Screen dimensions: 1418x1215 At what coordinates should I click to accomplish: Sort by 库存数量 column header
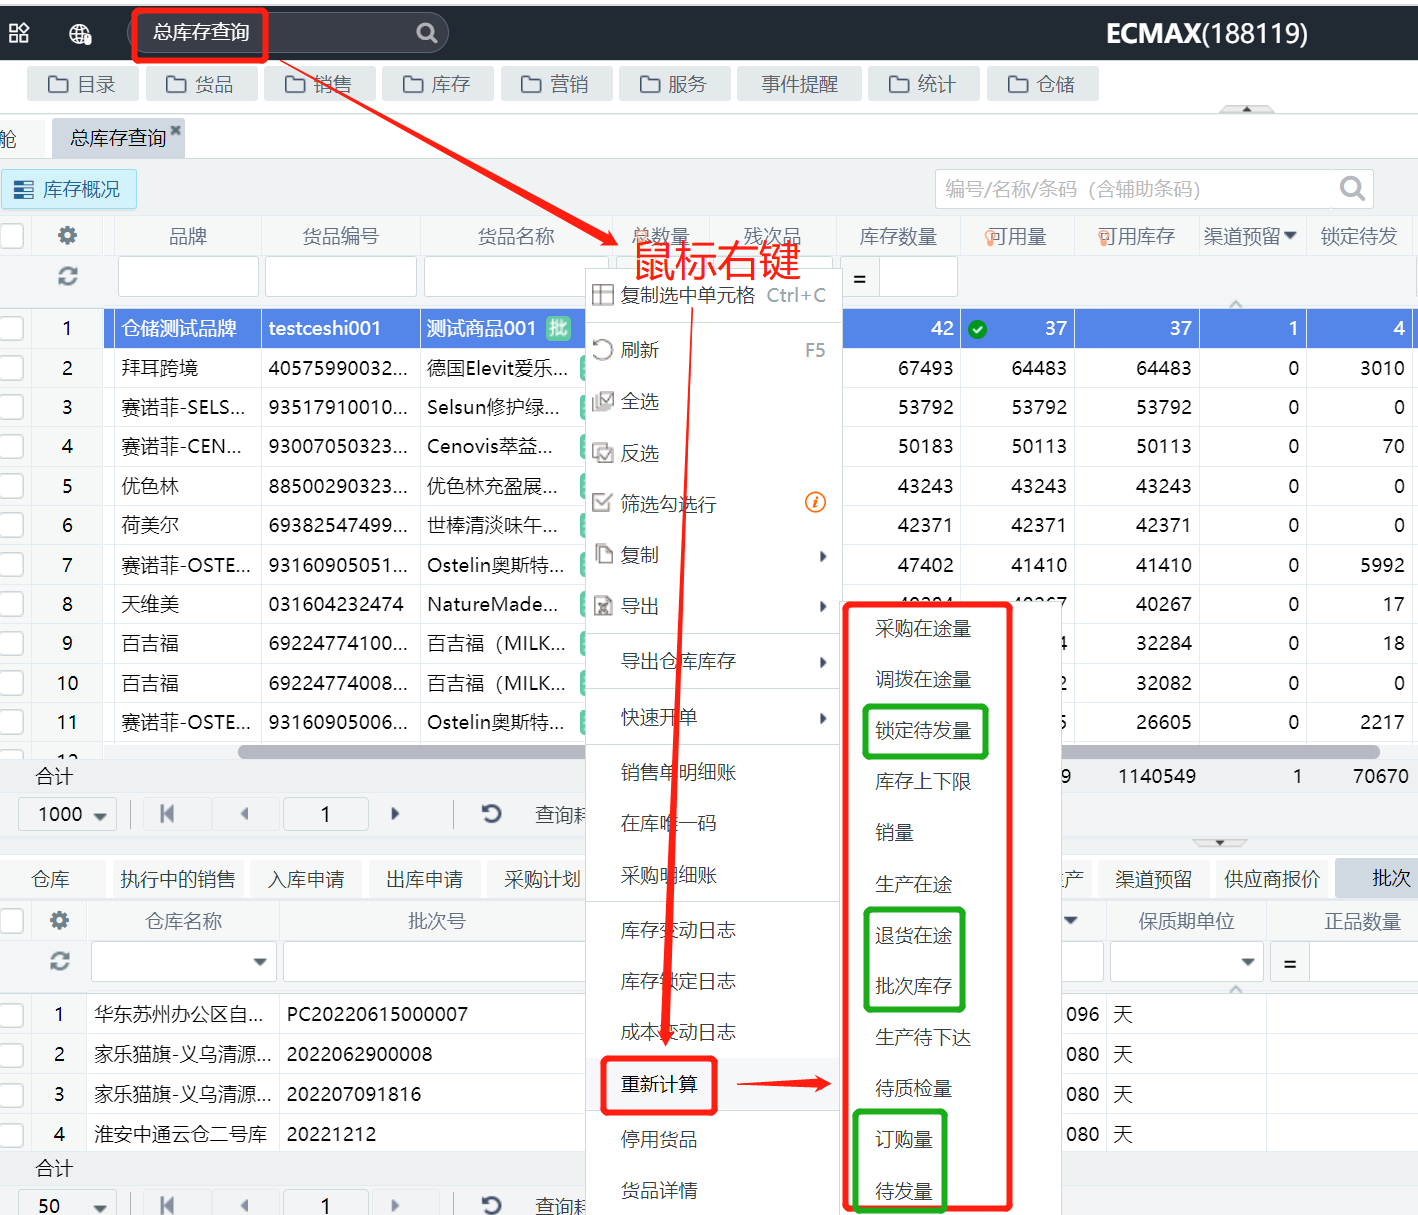[x=898, y=236]
